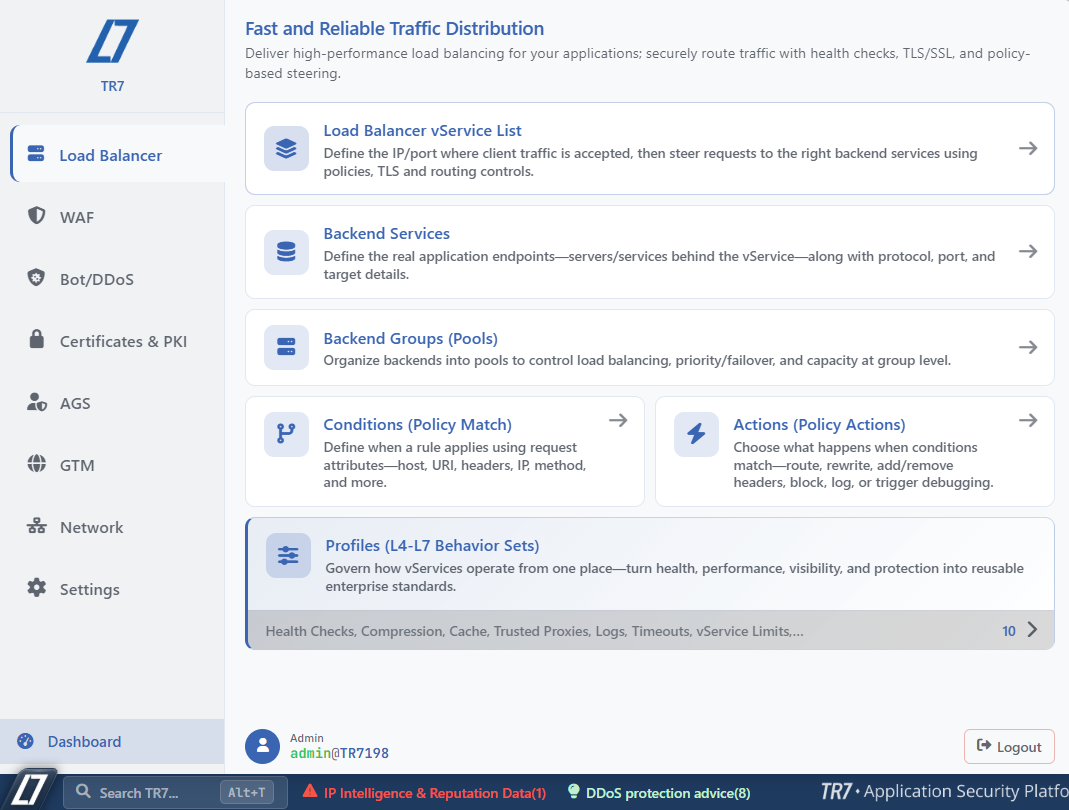Click the Profiles summary list of Health Checks
The height and width of the screenshot is (810, 1069).
point(534,631)
